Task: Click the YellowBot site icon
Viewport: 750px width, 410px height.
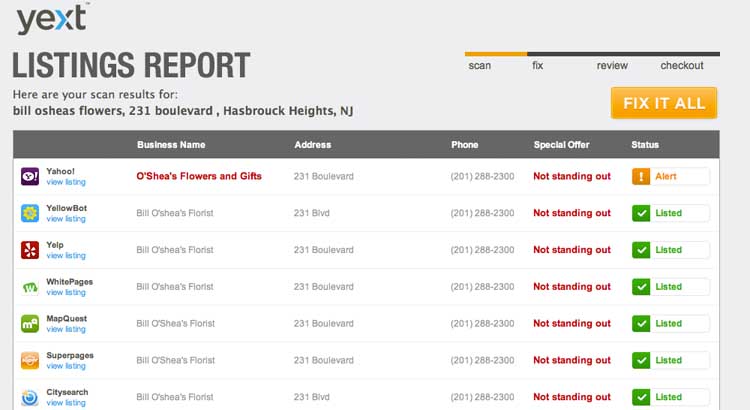Action: pos(30,213)
